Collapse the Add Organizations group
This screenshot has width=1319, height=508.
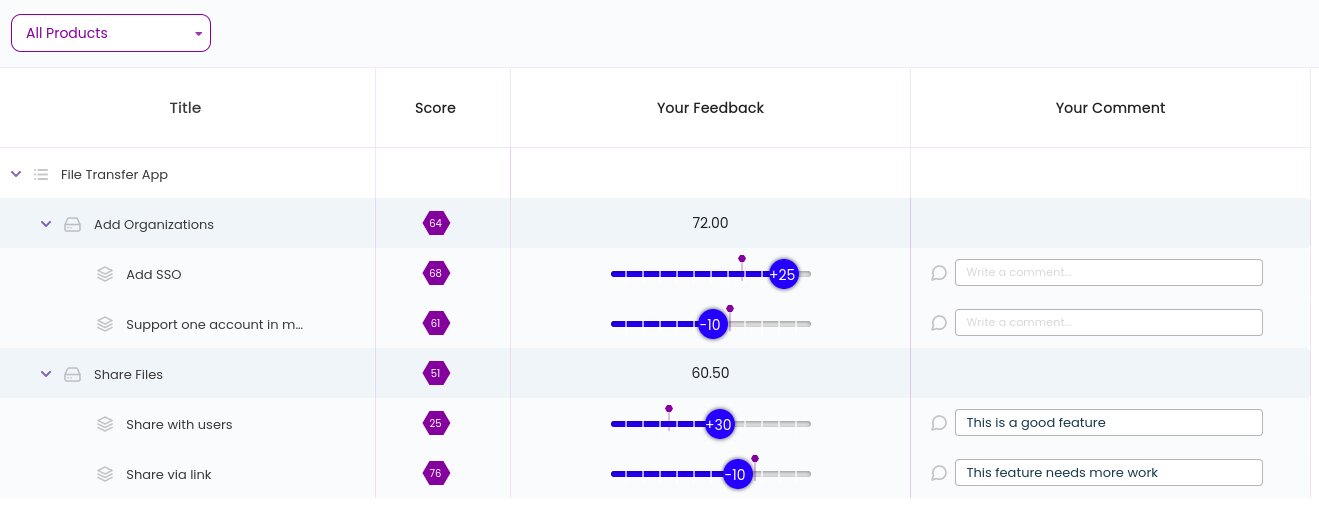click(x=46, y=224)
